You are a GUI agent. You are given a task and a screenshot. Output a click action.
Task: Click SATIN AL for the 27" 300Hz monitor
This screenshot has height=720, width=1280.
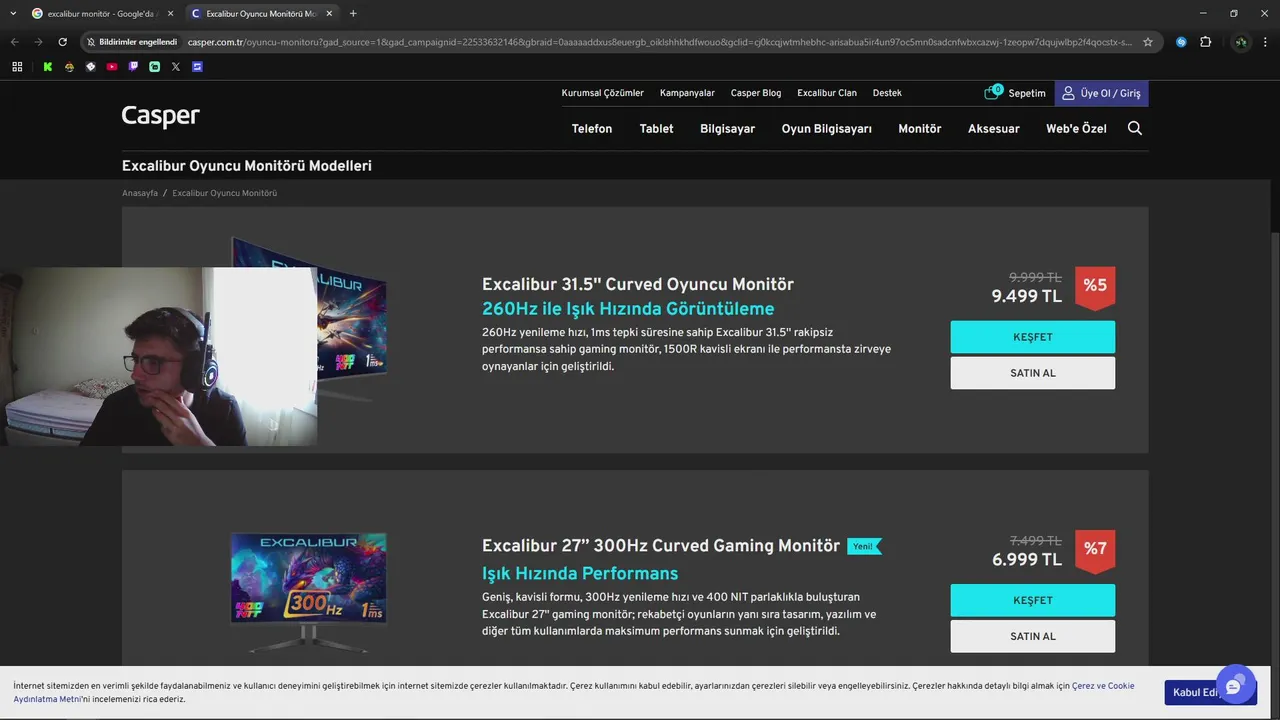tap(1033, 636)
